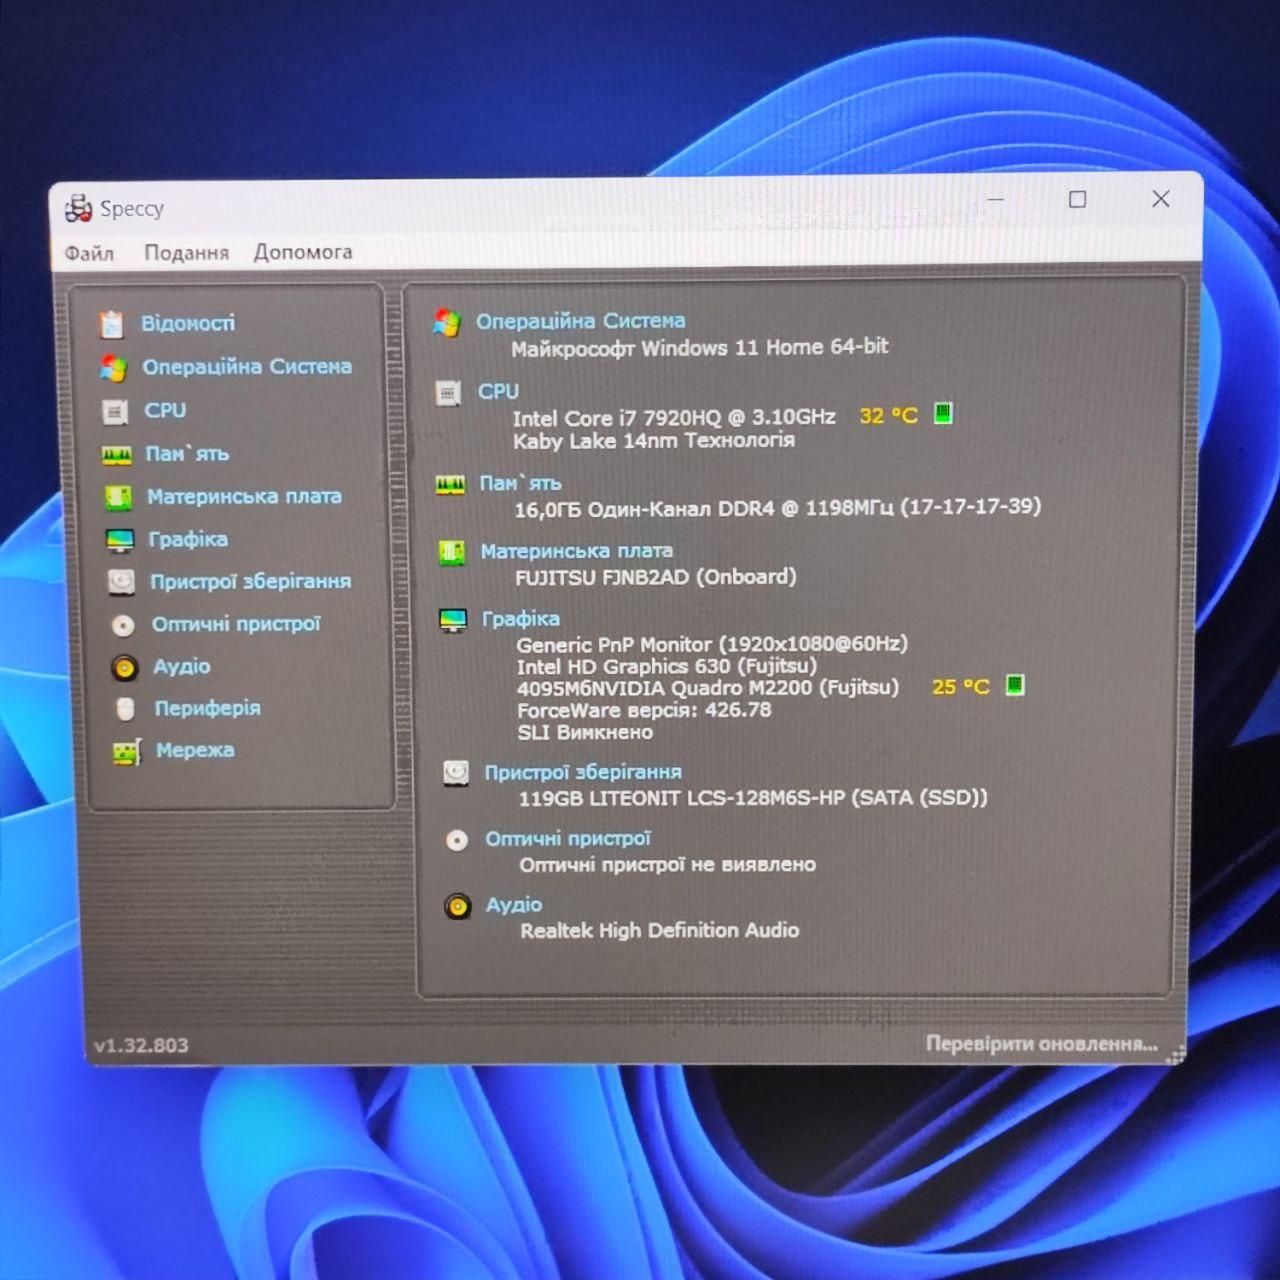Screen dimensions: 1280x1280
Task: Click the Intel Core i7 7920HQ text
Action: [x=674, y=417]
